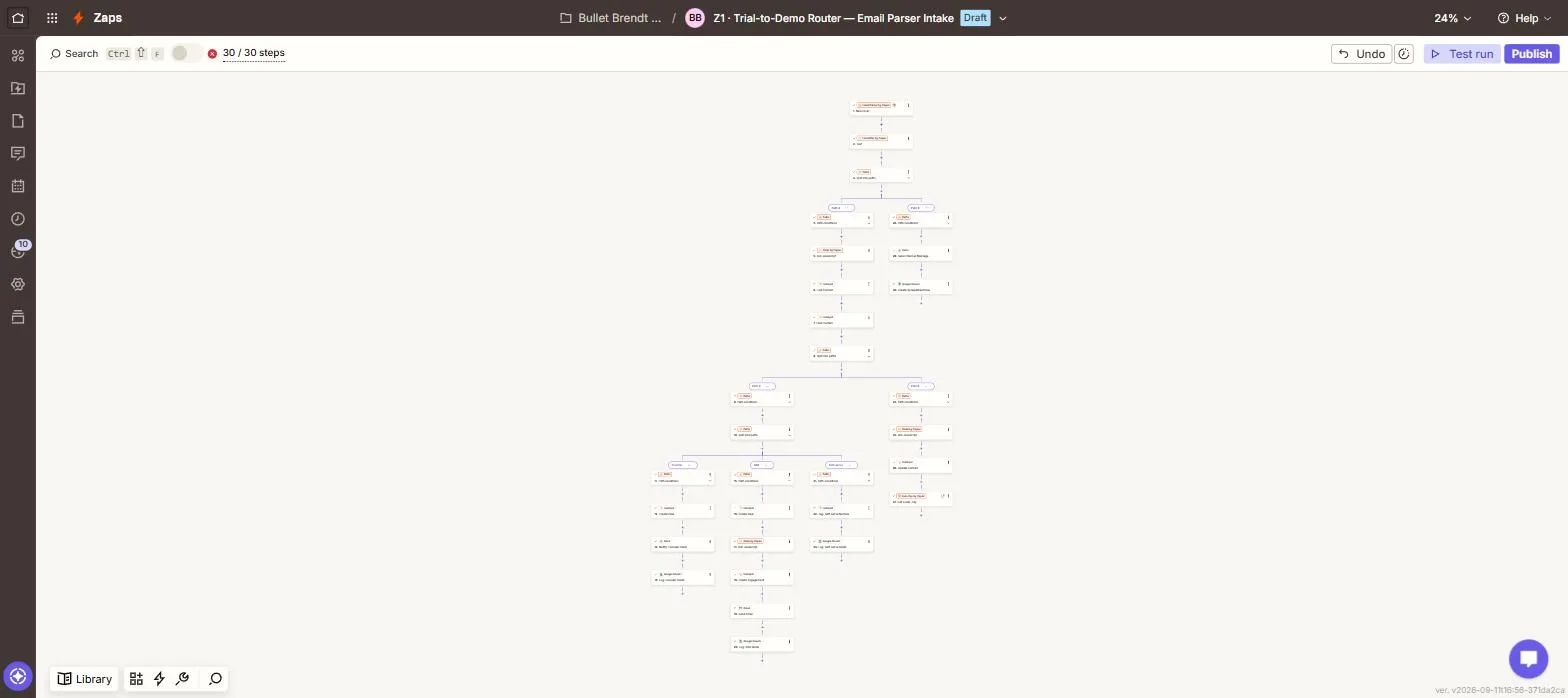
Task: Click the add-widgets icon beside Library
Action: pyautogui.click(x=136, y=679)
